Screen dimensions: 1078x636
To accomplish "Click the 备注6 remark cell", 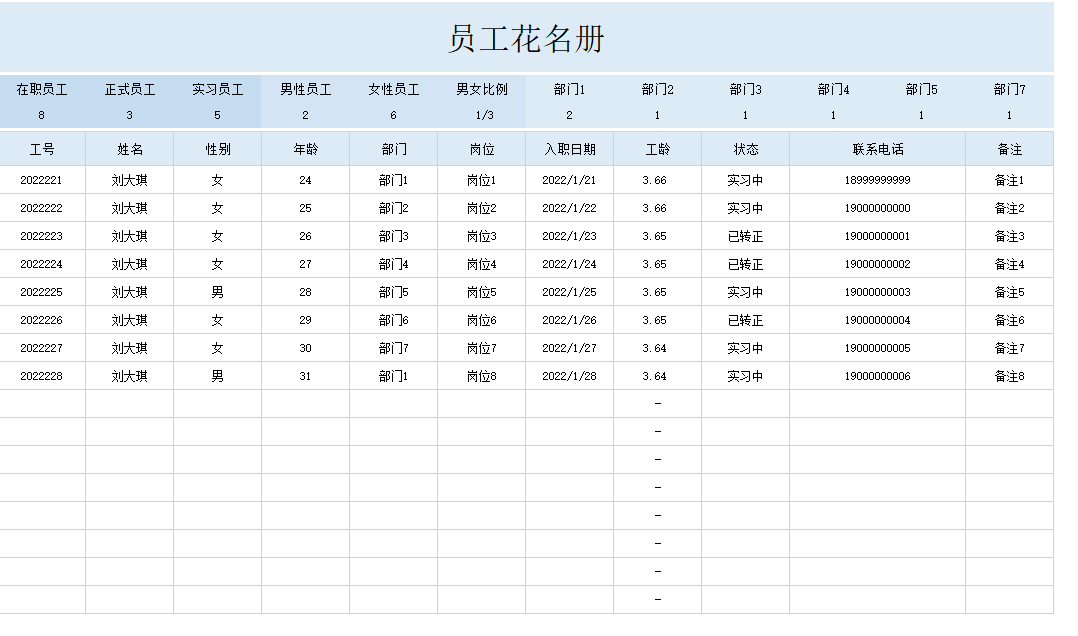I will coord(1009,321).
